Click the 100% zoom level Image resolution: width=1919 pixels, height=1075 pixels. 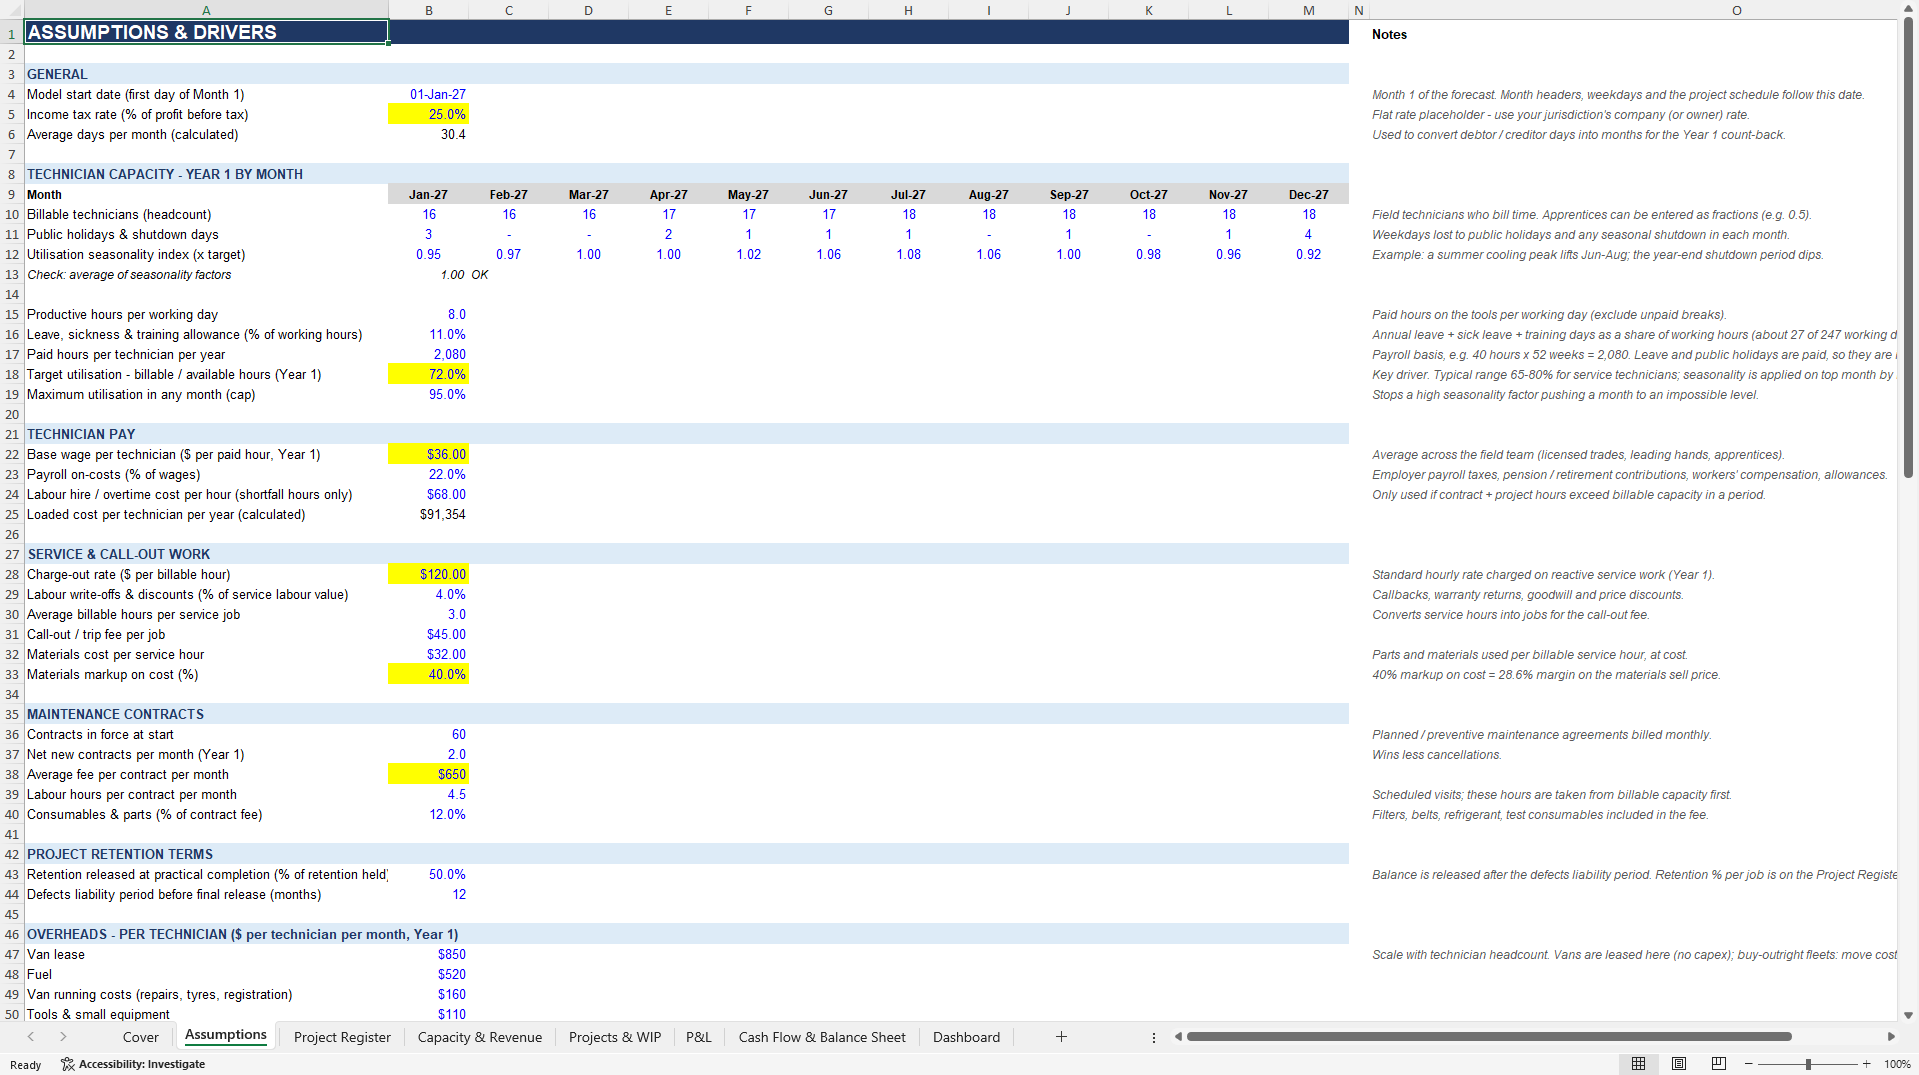[x=1897, y=1064]
